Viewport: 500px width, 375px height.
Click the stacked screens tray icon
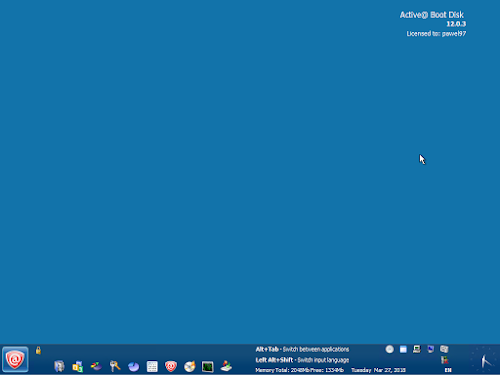(444, 349)
